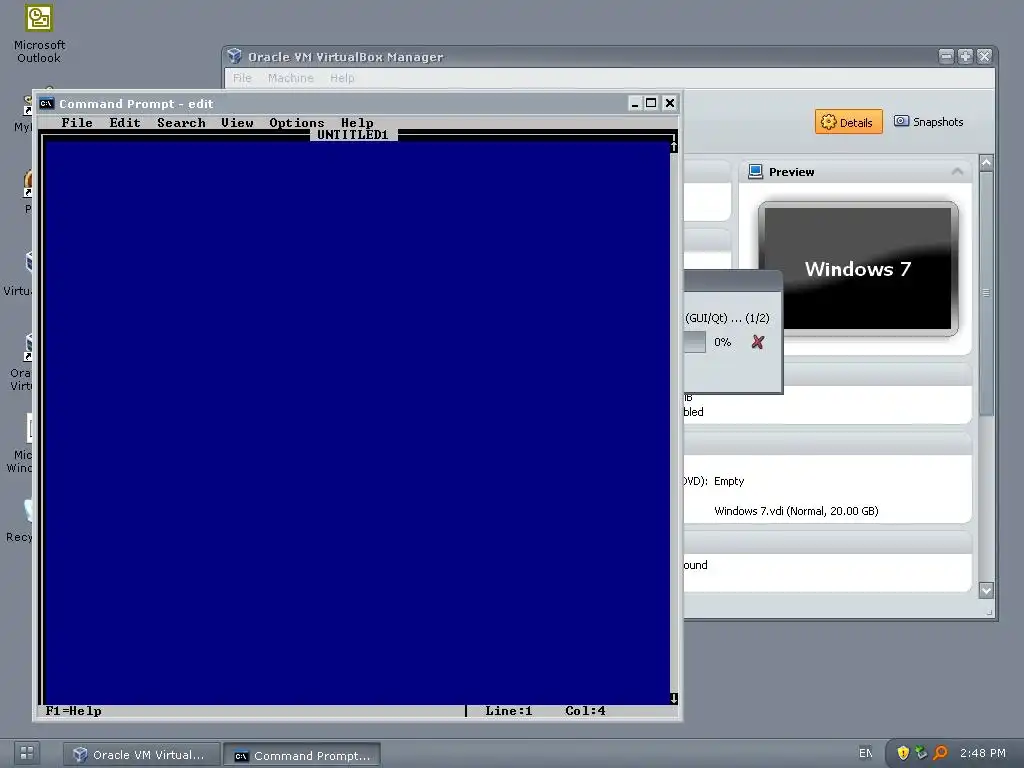1024x768 pixels.
Task: Click Windows 7.vdi disk entry
Action: click(796, 511)
